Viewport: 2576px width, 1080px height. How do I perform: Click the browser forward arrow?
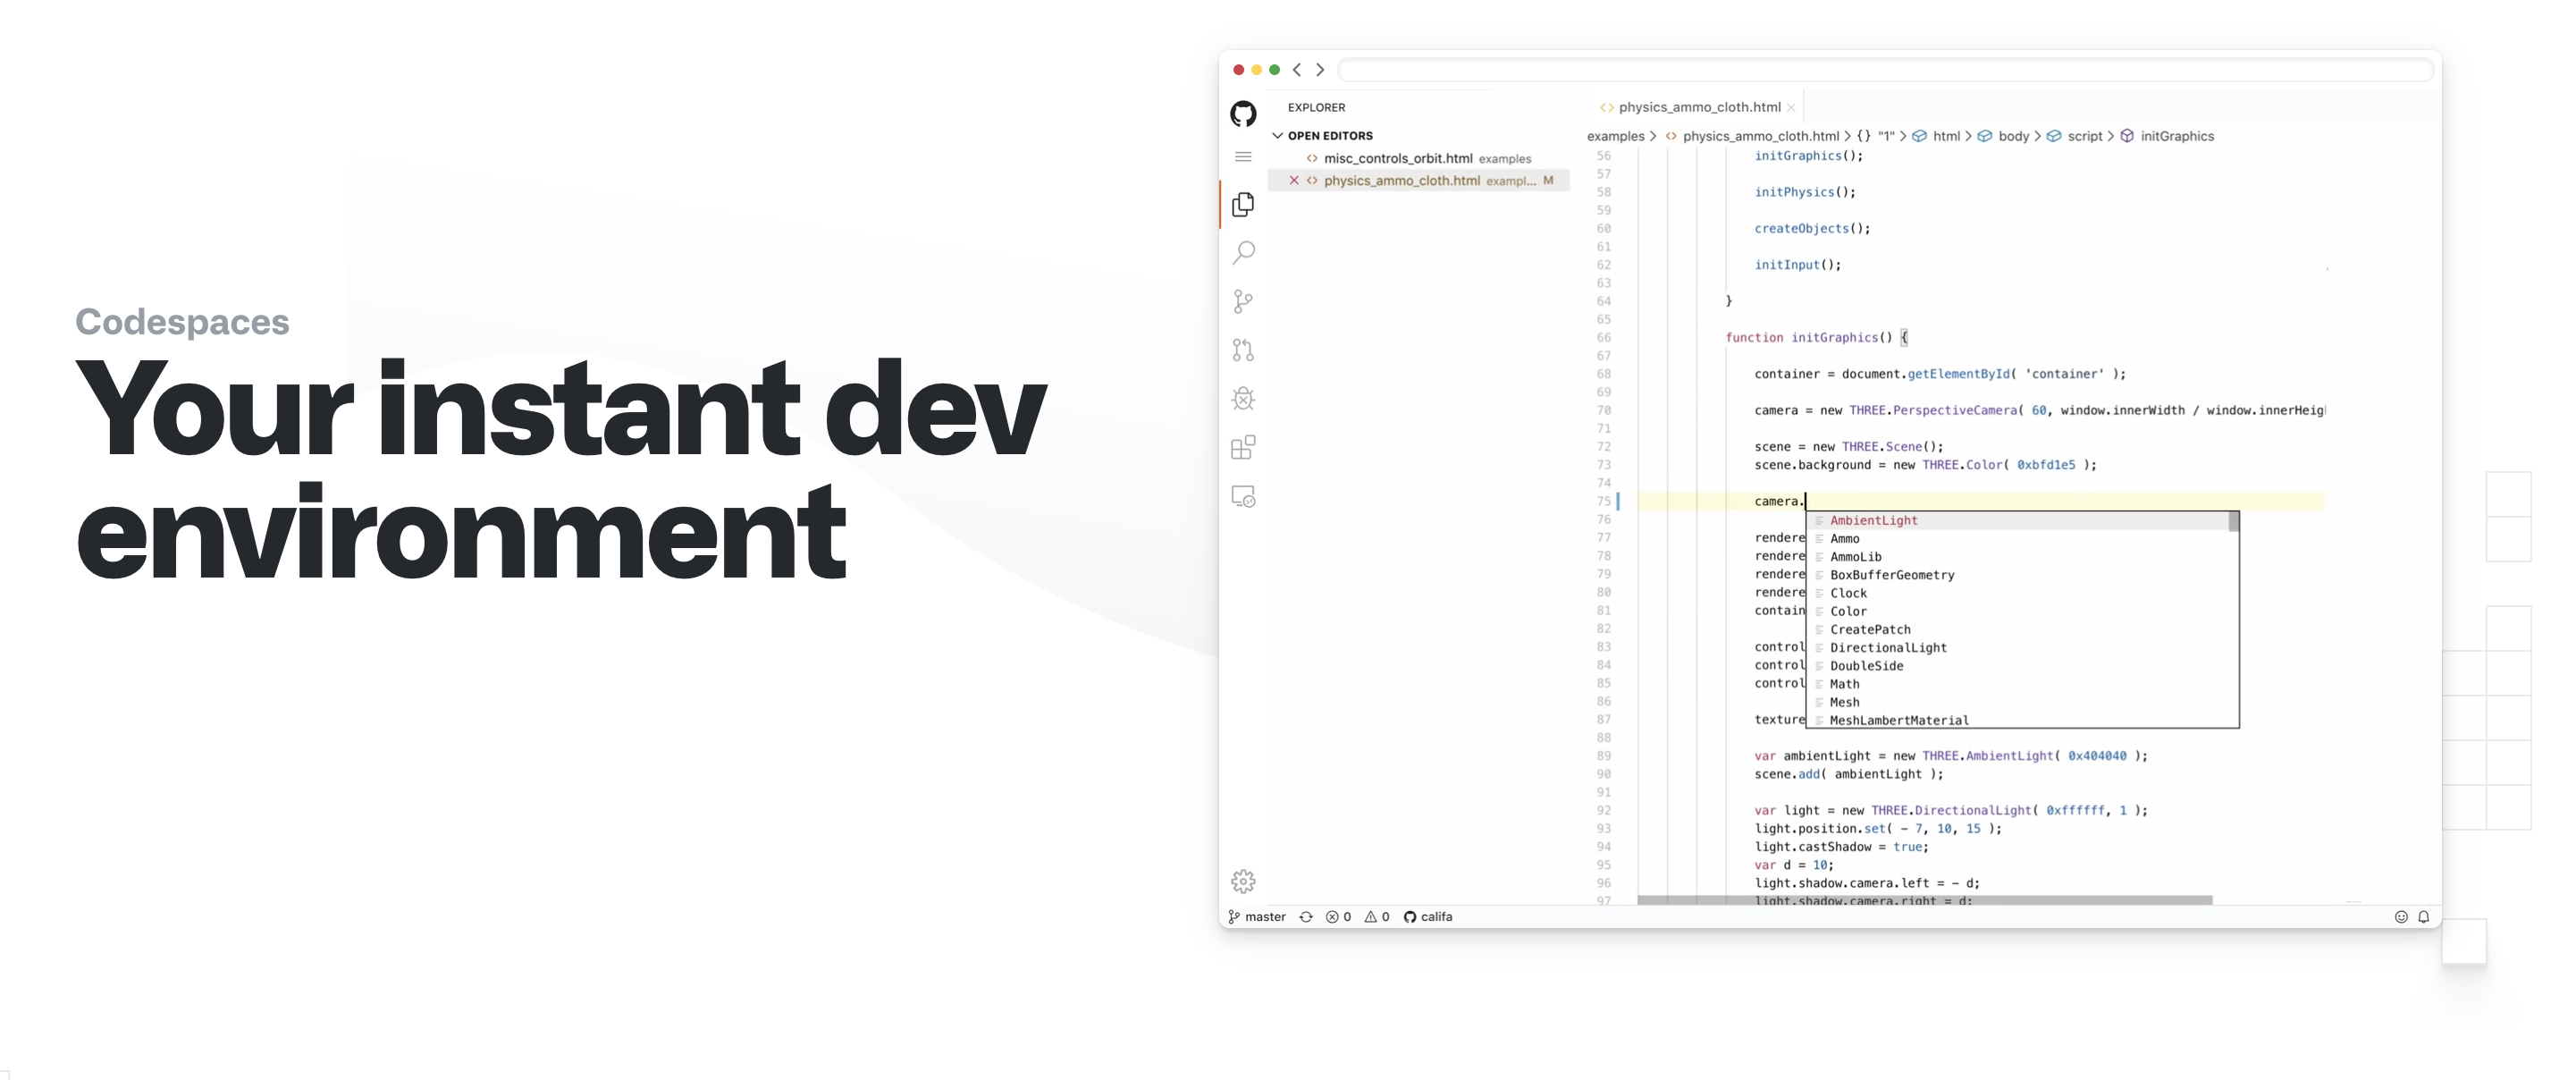coord(1320,70)
